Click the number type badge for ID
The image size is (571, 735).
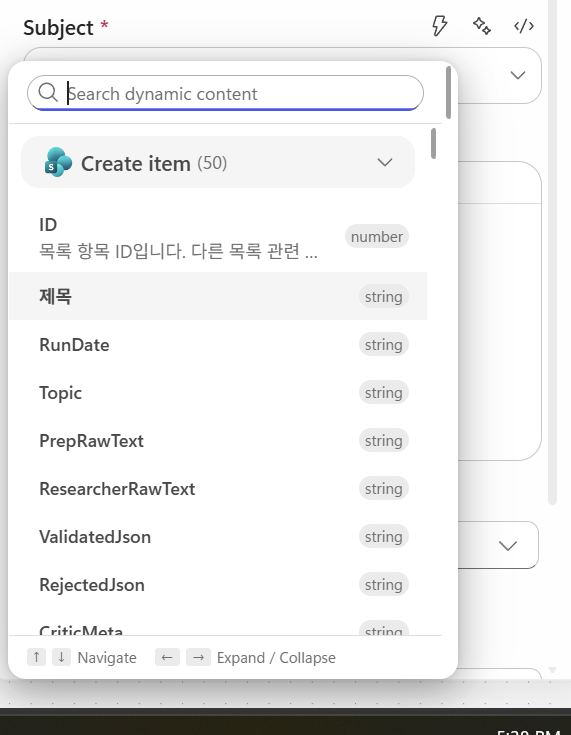[377, 236]
